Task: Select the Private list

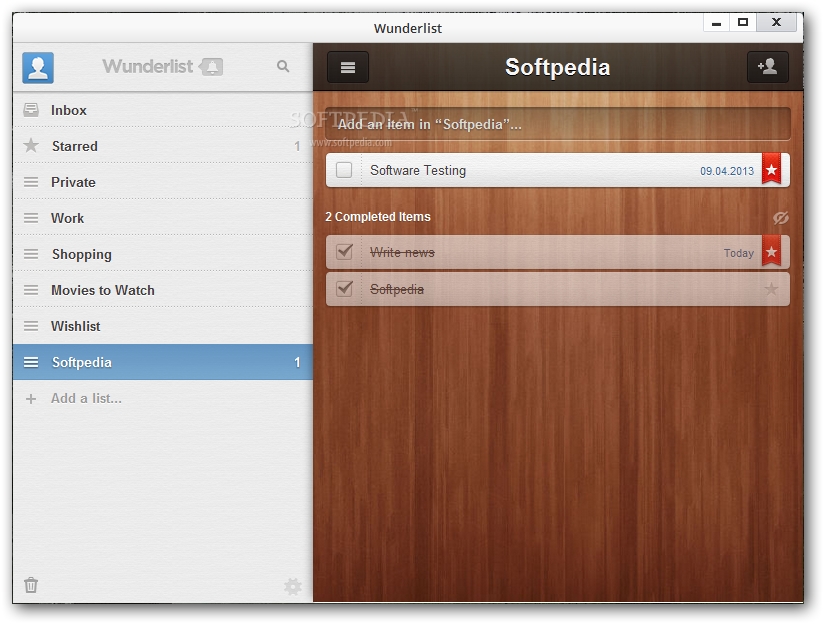Action: (x=163, y=182)
